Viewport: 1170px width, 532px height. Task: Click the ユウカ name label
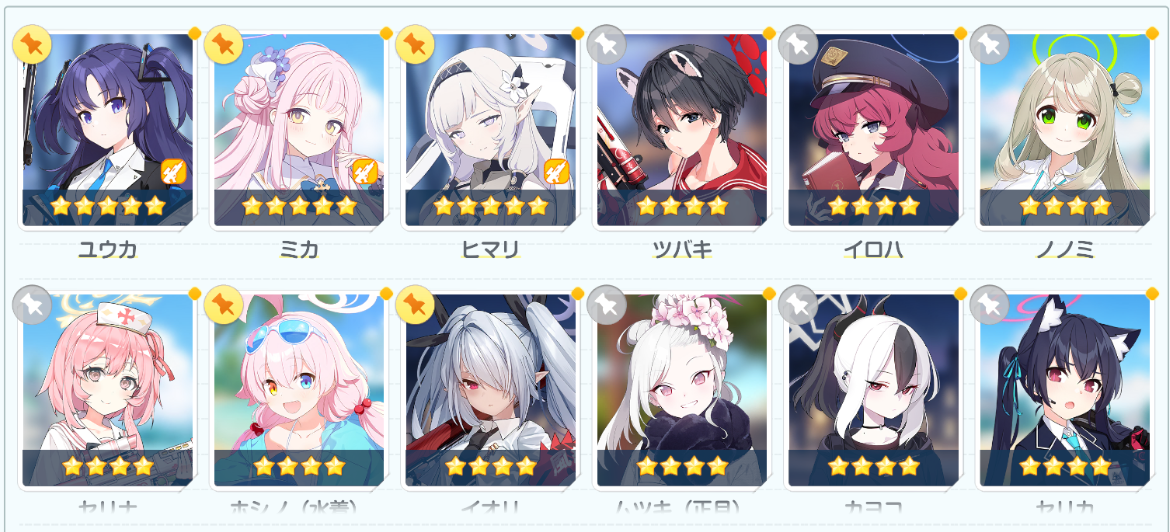[107, 250]
